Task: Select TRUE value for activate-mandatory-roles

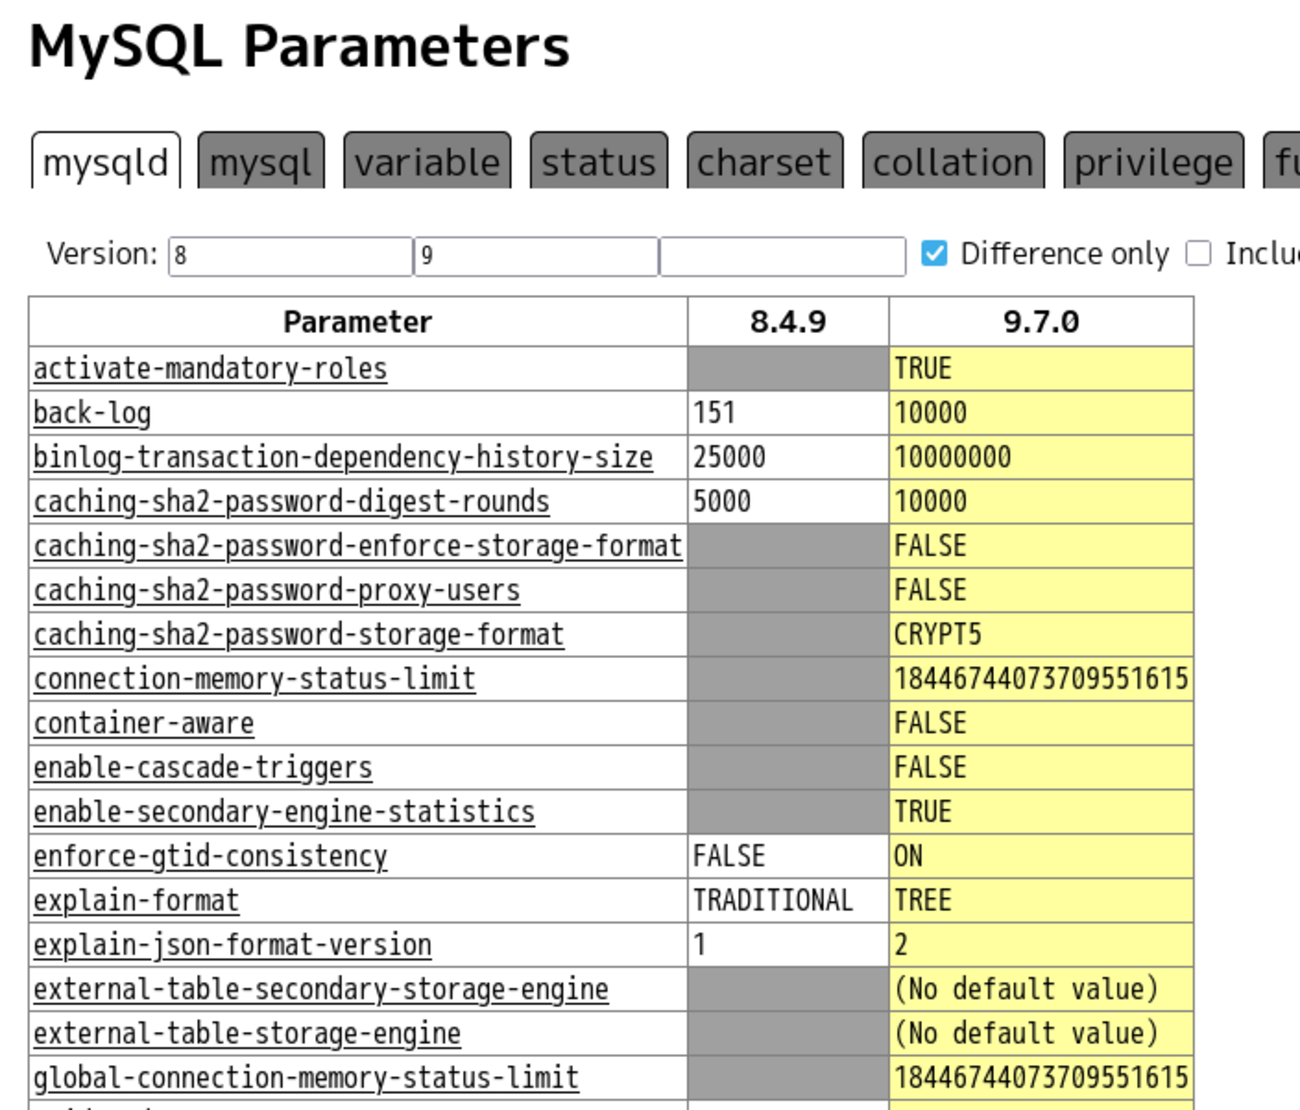Action: coord(923,369)
